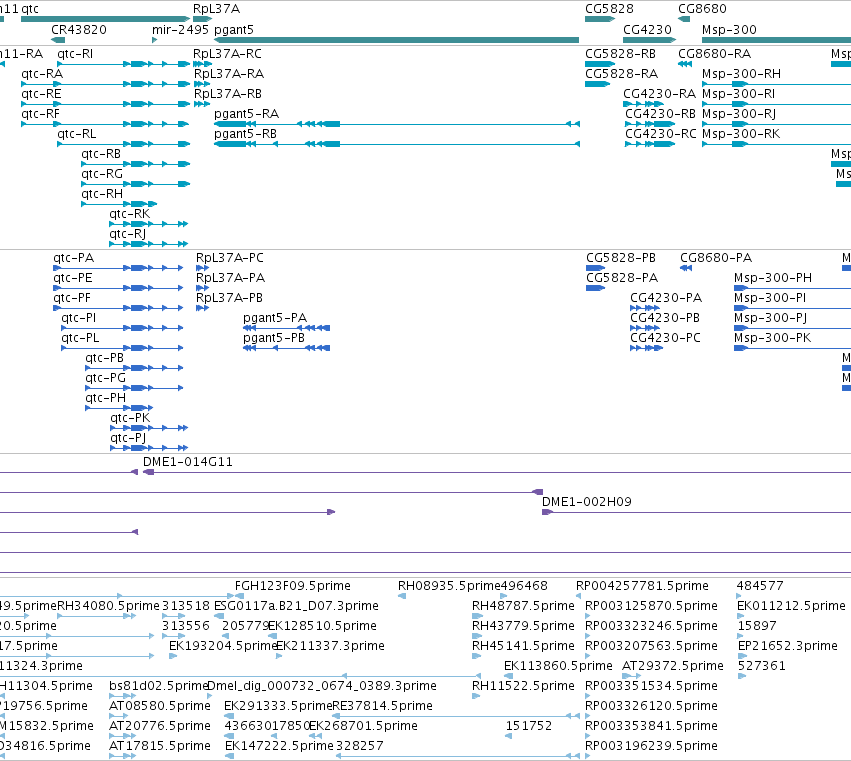Screen dimensions: 851x761
Task: Select the Msp-300 gene label
Action: (729, 30)
